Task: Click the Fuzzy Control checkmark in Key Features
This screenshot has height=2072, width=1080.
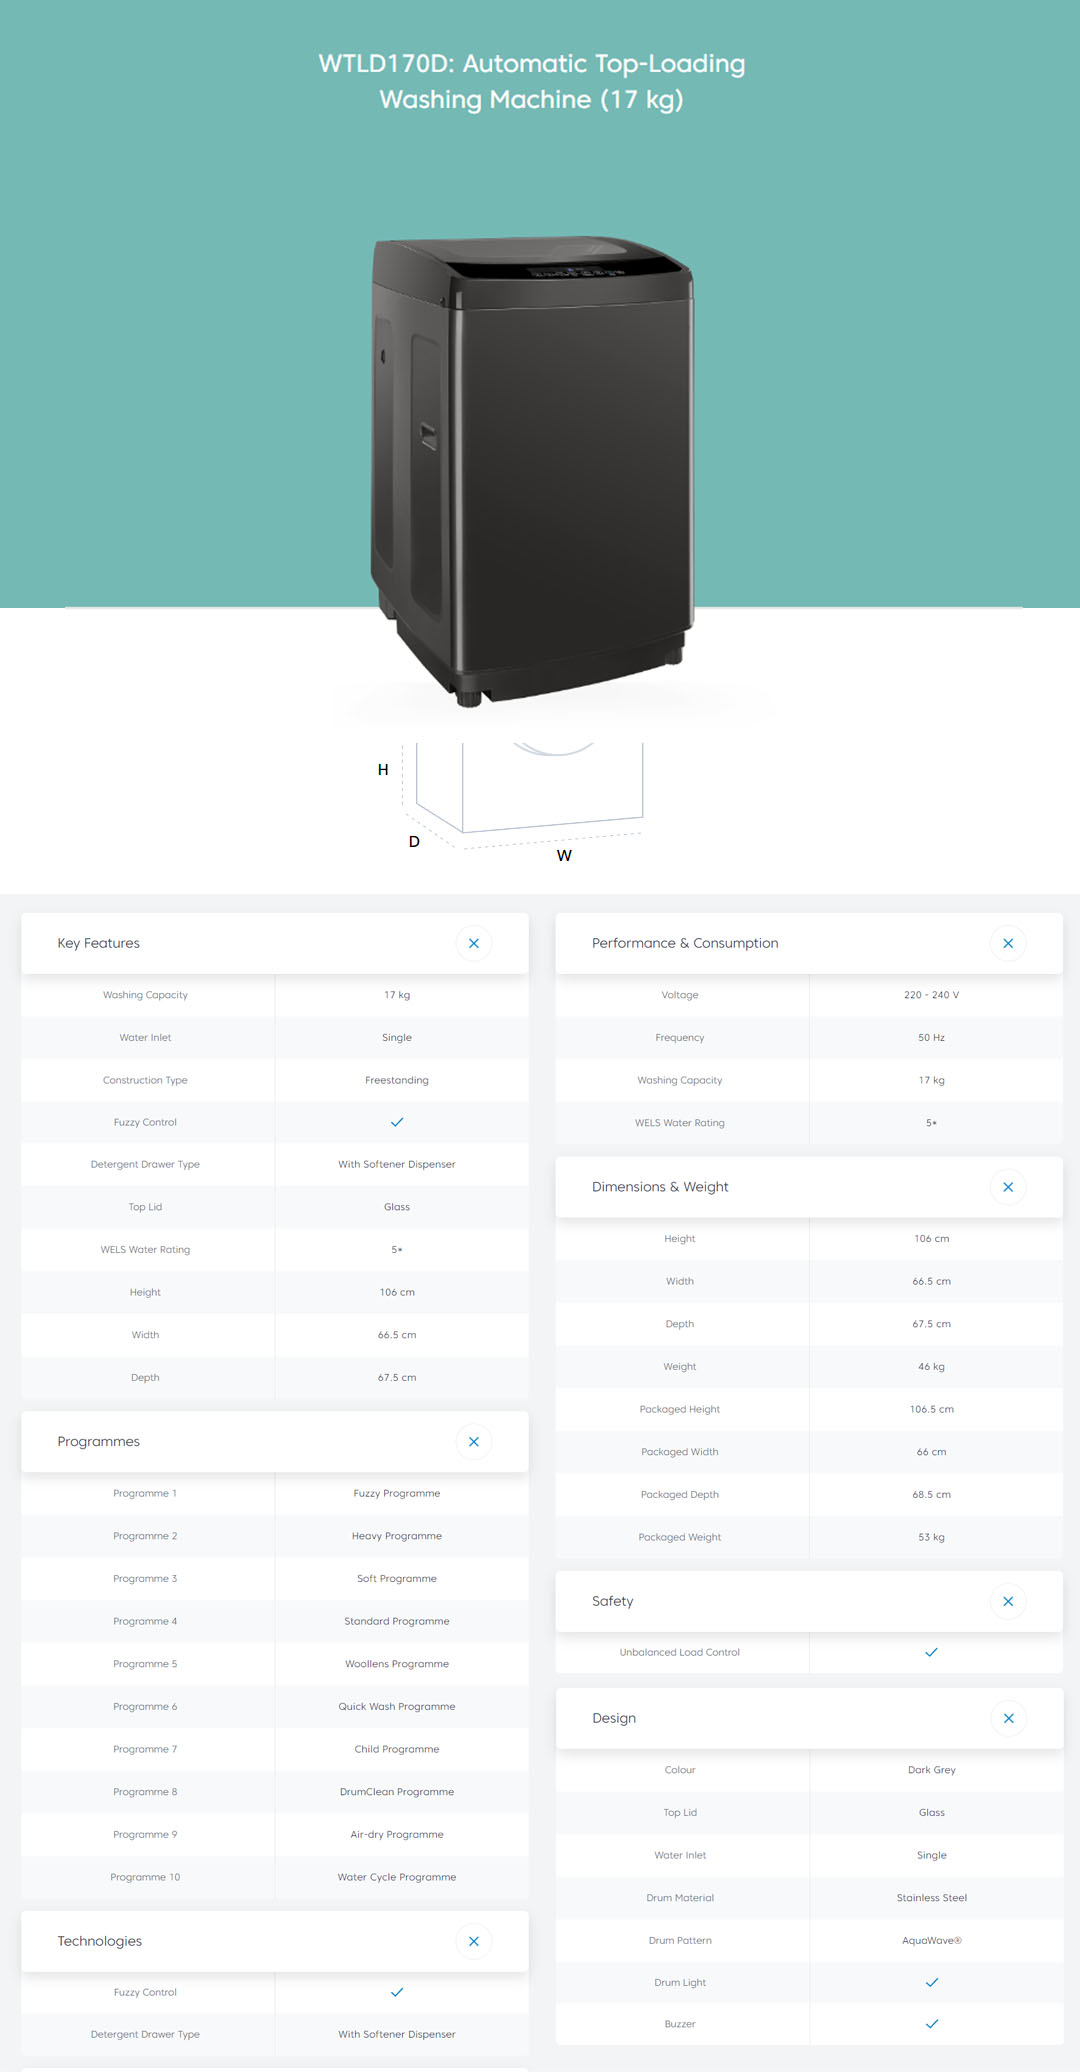Action: tap(397, 1122)
